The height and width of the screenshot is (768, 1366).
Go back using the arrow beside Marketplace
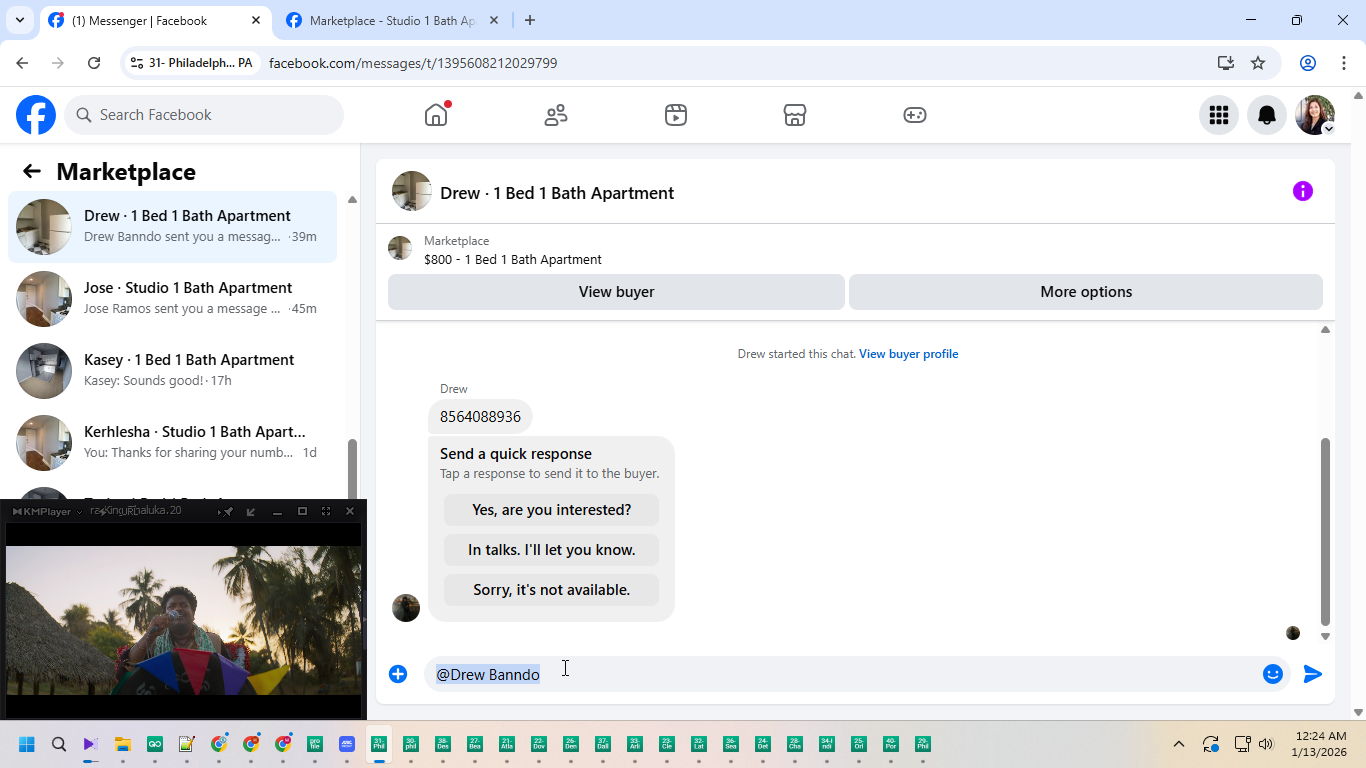pos(32,171)
